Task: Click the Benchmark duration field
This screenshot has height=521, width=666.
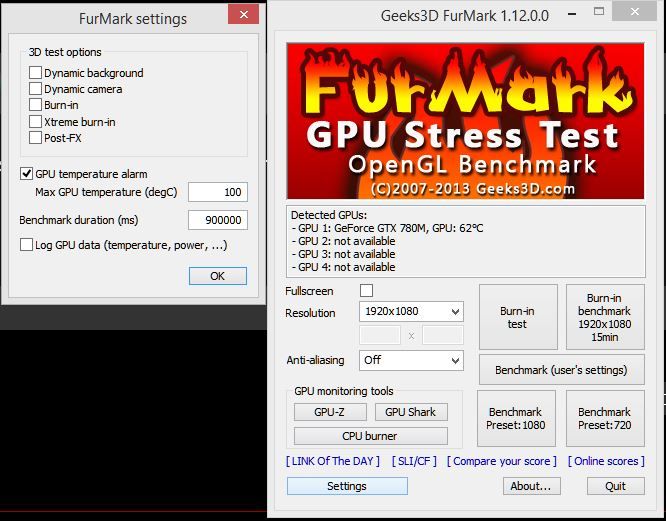Action: click(218, 220)
